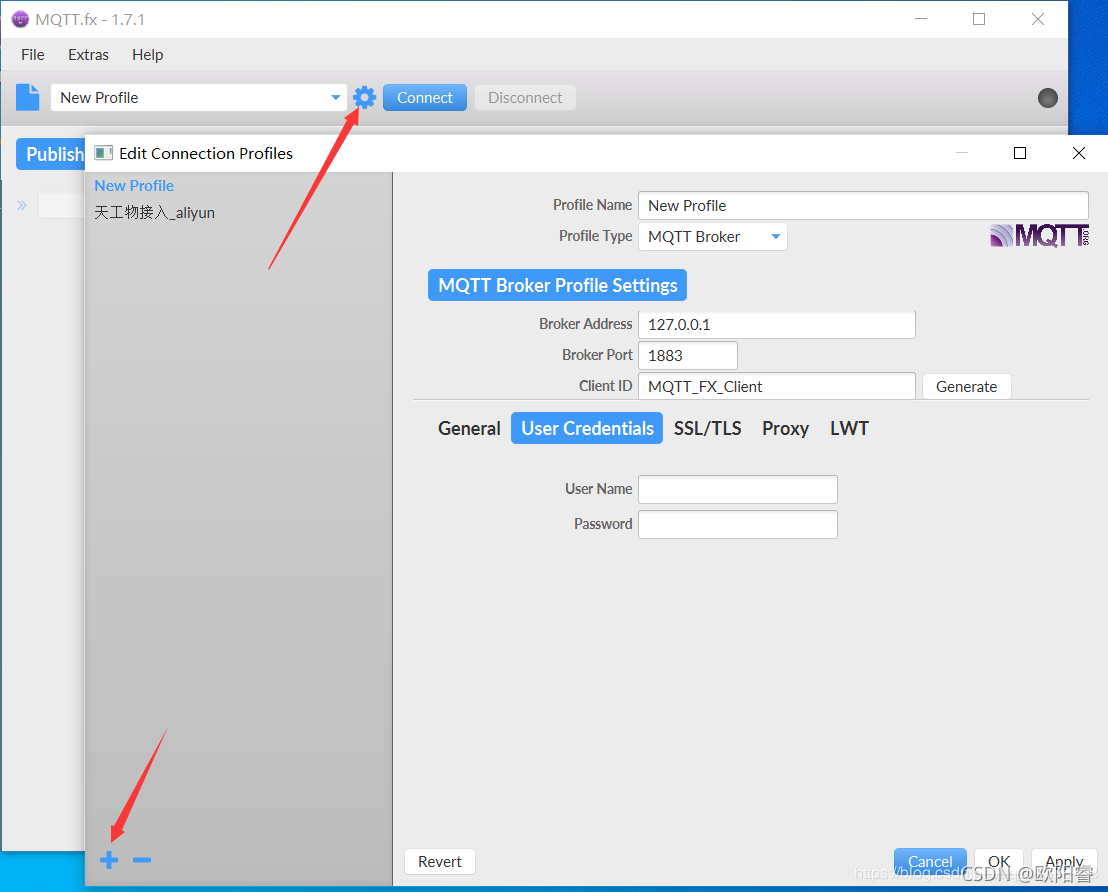
Task: Click the MQTT Broker Profile Settings header
Action: (x=558, y=285)
